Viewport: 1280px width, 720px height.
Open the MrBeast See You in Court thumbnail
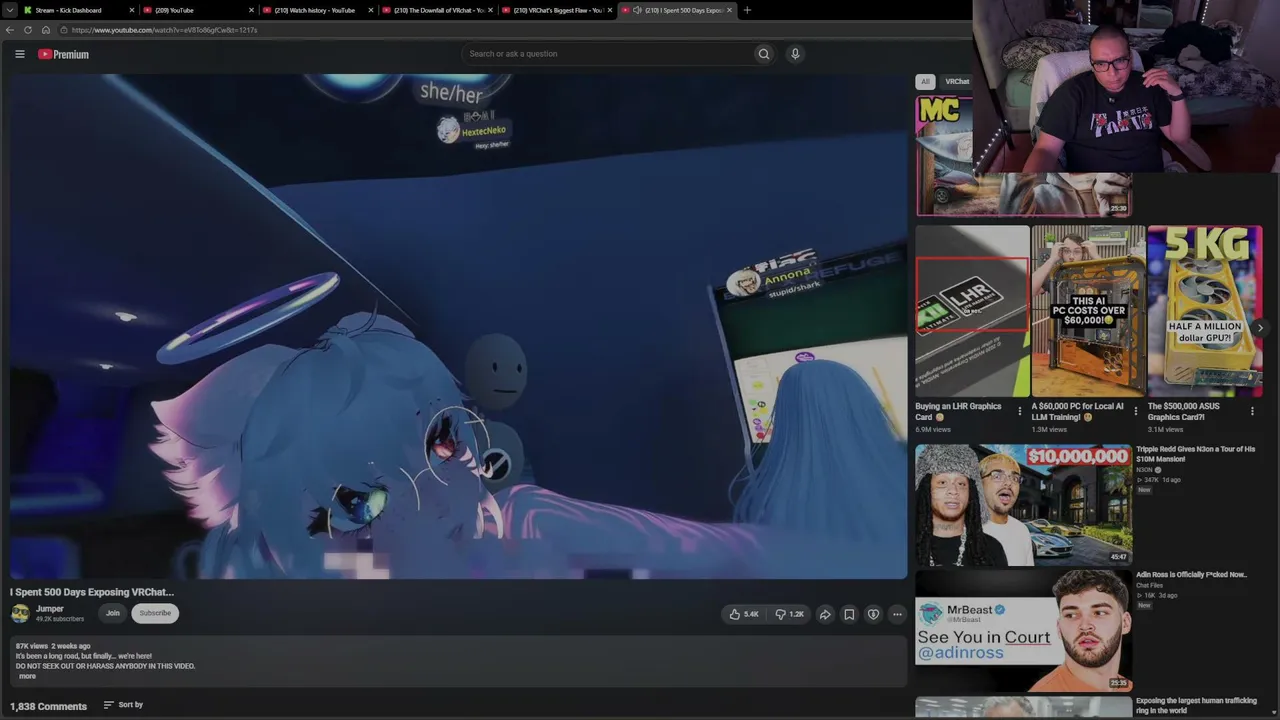[x=1023, y=631]
